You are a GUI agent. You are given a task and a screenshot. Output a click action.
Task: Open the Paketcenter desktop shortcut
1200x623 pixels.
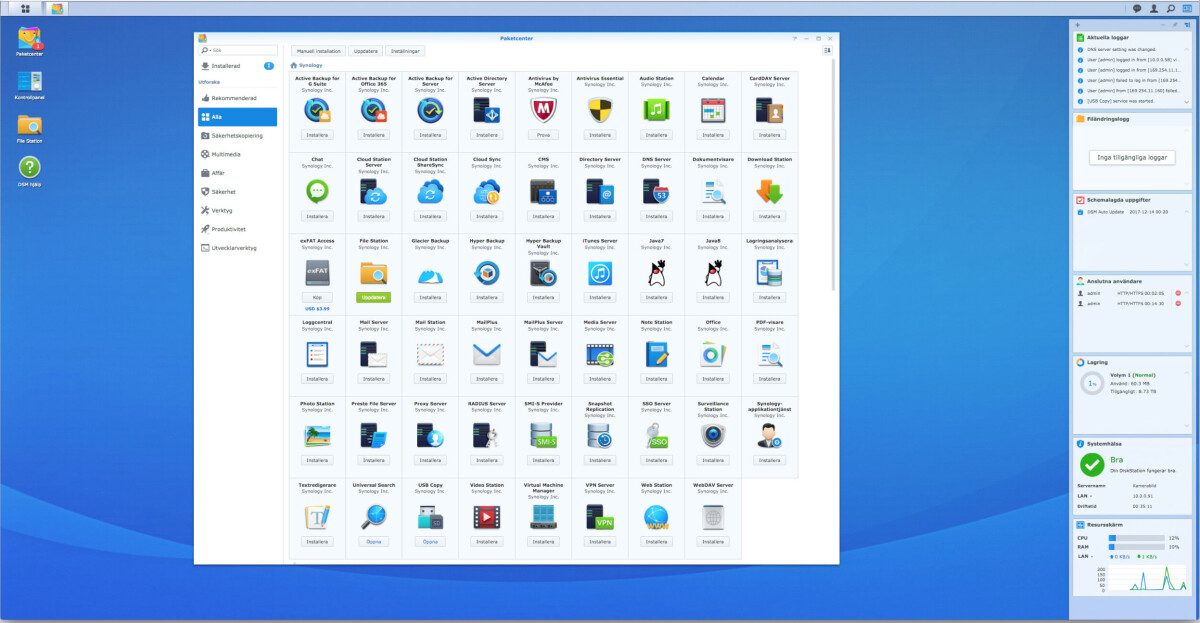[30, 40]
